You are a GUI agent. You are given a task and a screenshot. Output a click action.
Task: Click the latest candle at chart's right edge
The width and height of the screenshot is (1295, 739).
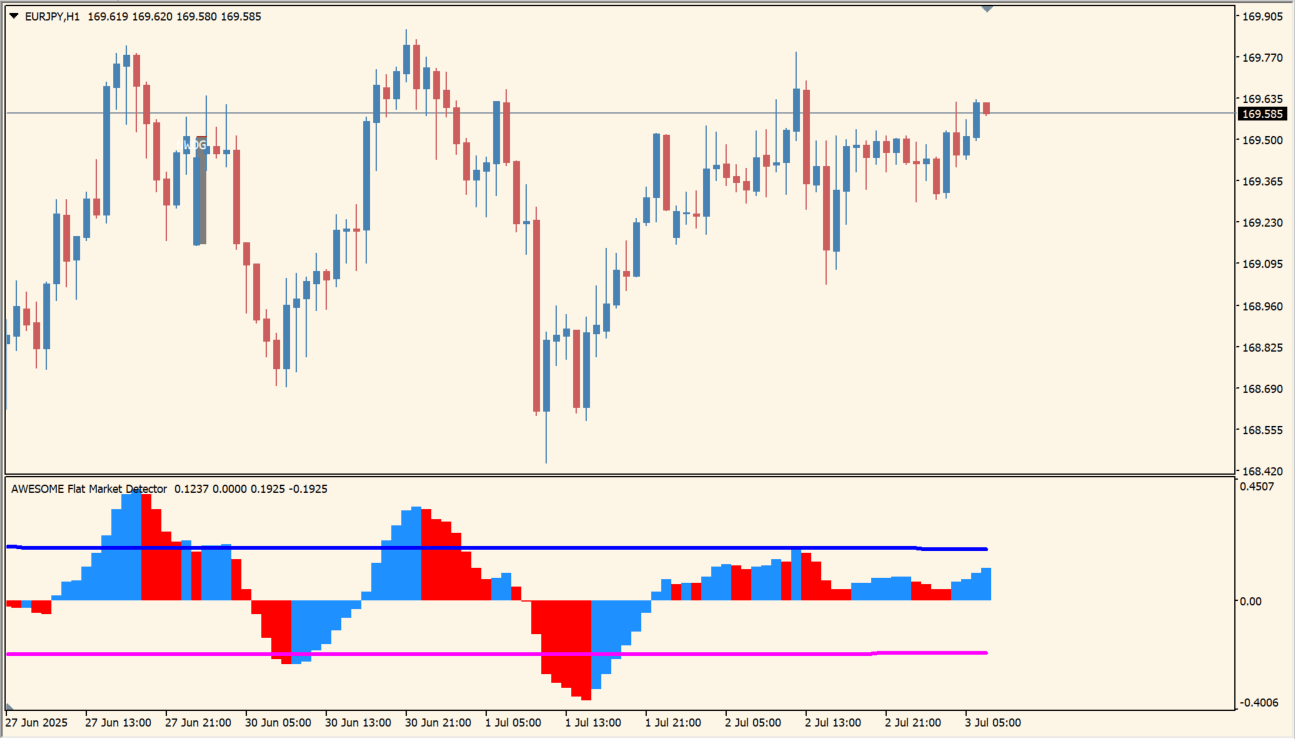click(986, 107)
